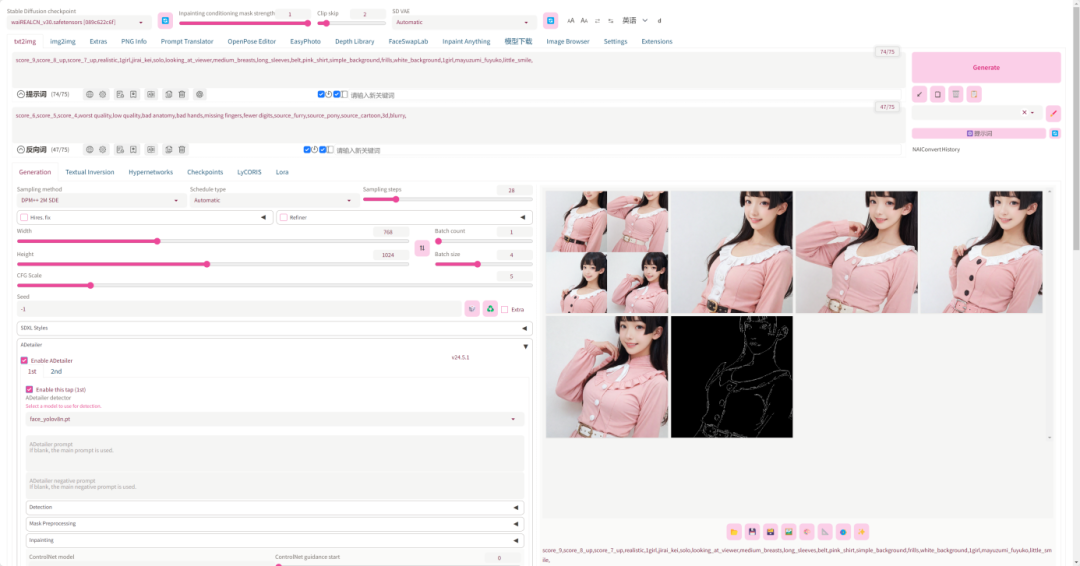Open the PNG Info tab
Viewport: 1080px width, 566px height.
(x=134, y=41)
